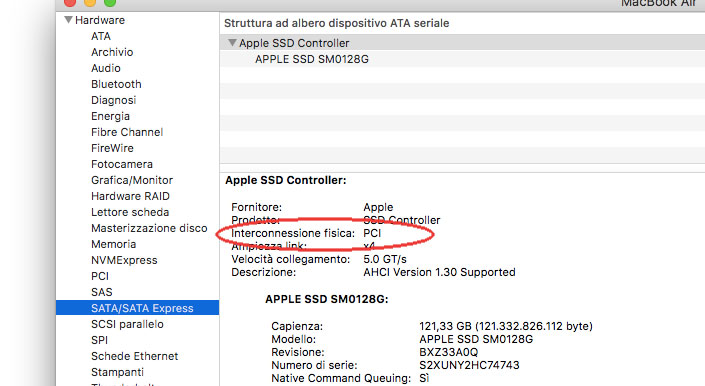The width and height of the screenshot is (705, 386).
Task: Select Masterizzazione disco in sidebar
Action: (x=149, y=228)
